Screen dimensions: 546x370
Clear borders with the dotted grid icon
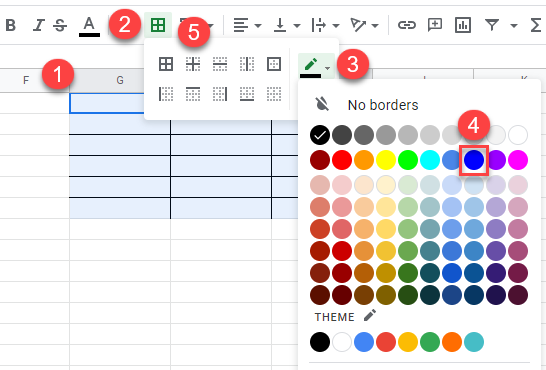click(x=274, y=94)
